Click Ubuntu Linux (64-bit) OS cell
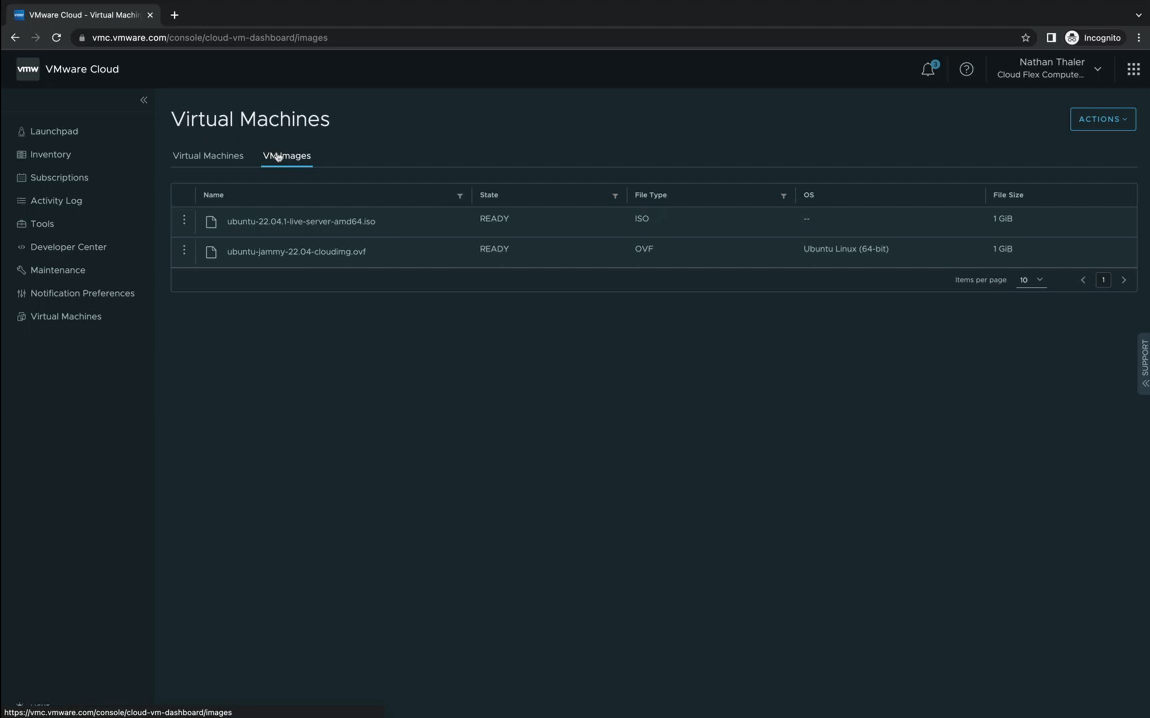The height and width of the screenshot is (718, 1150). (846, 249)
